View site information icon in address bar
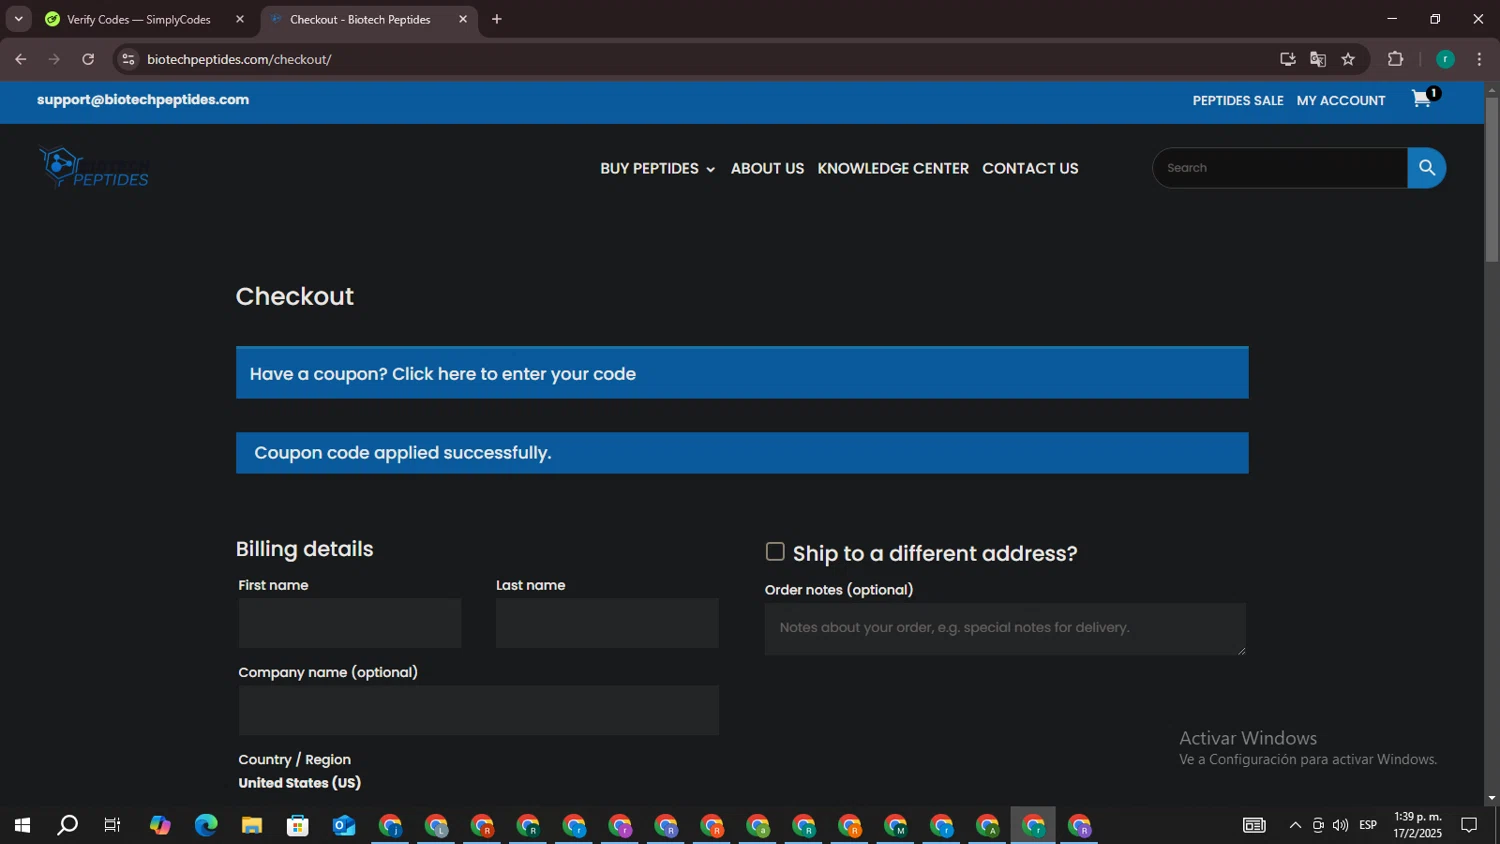1500x844 pixels. click(128, 59)
